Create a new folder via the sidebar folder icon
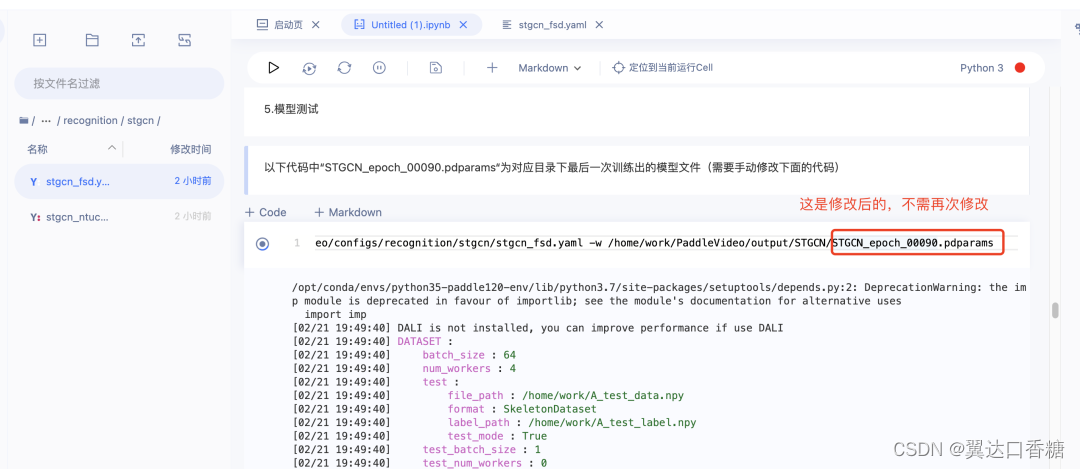Viewport: 1080px width, 469px height. pos(92,40)
